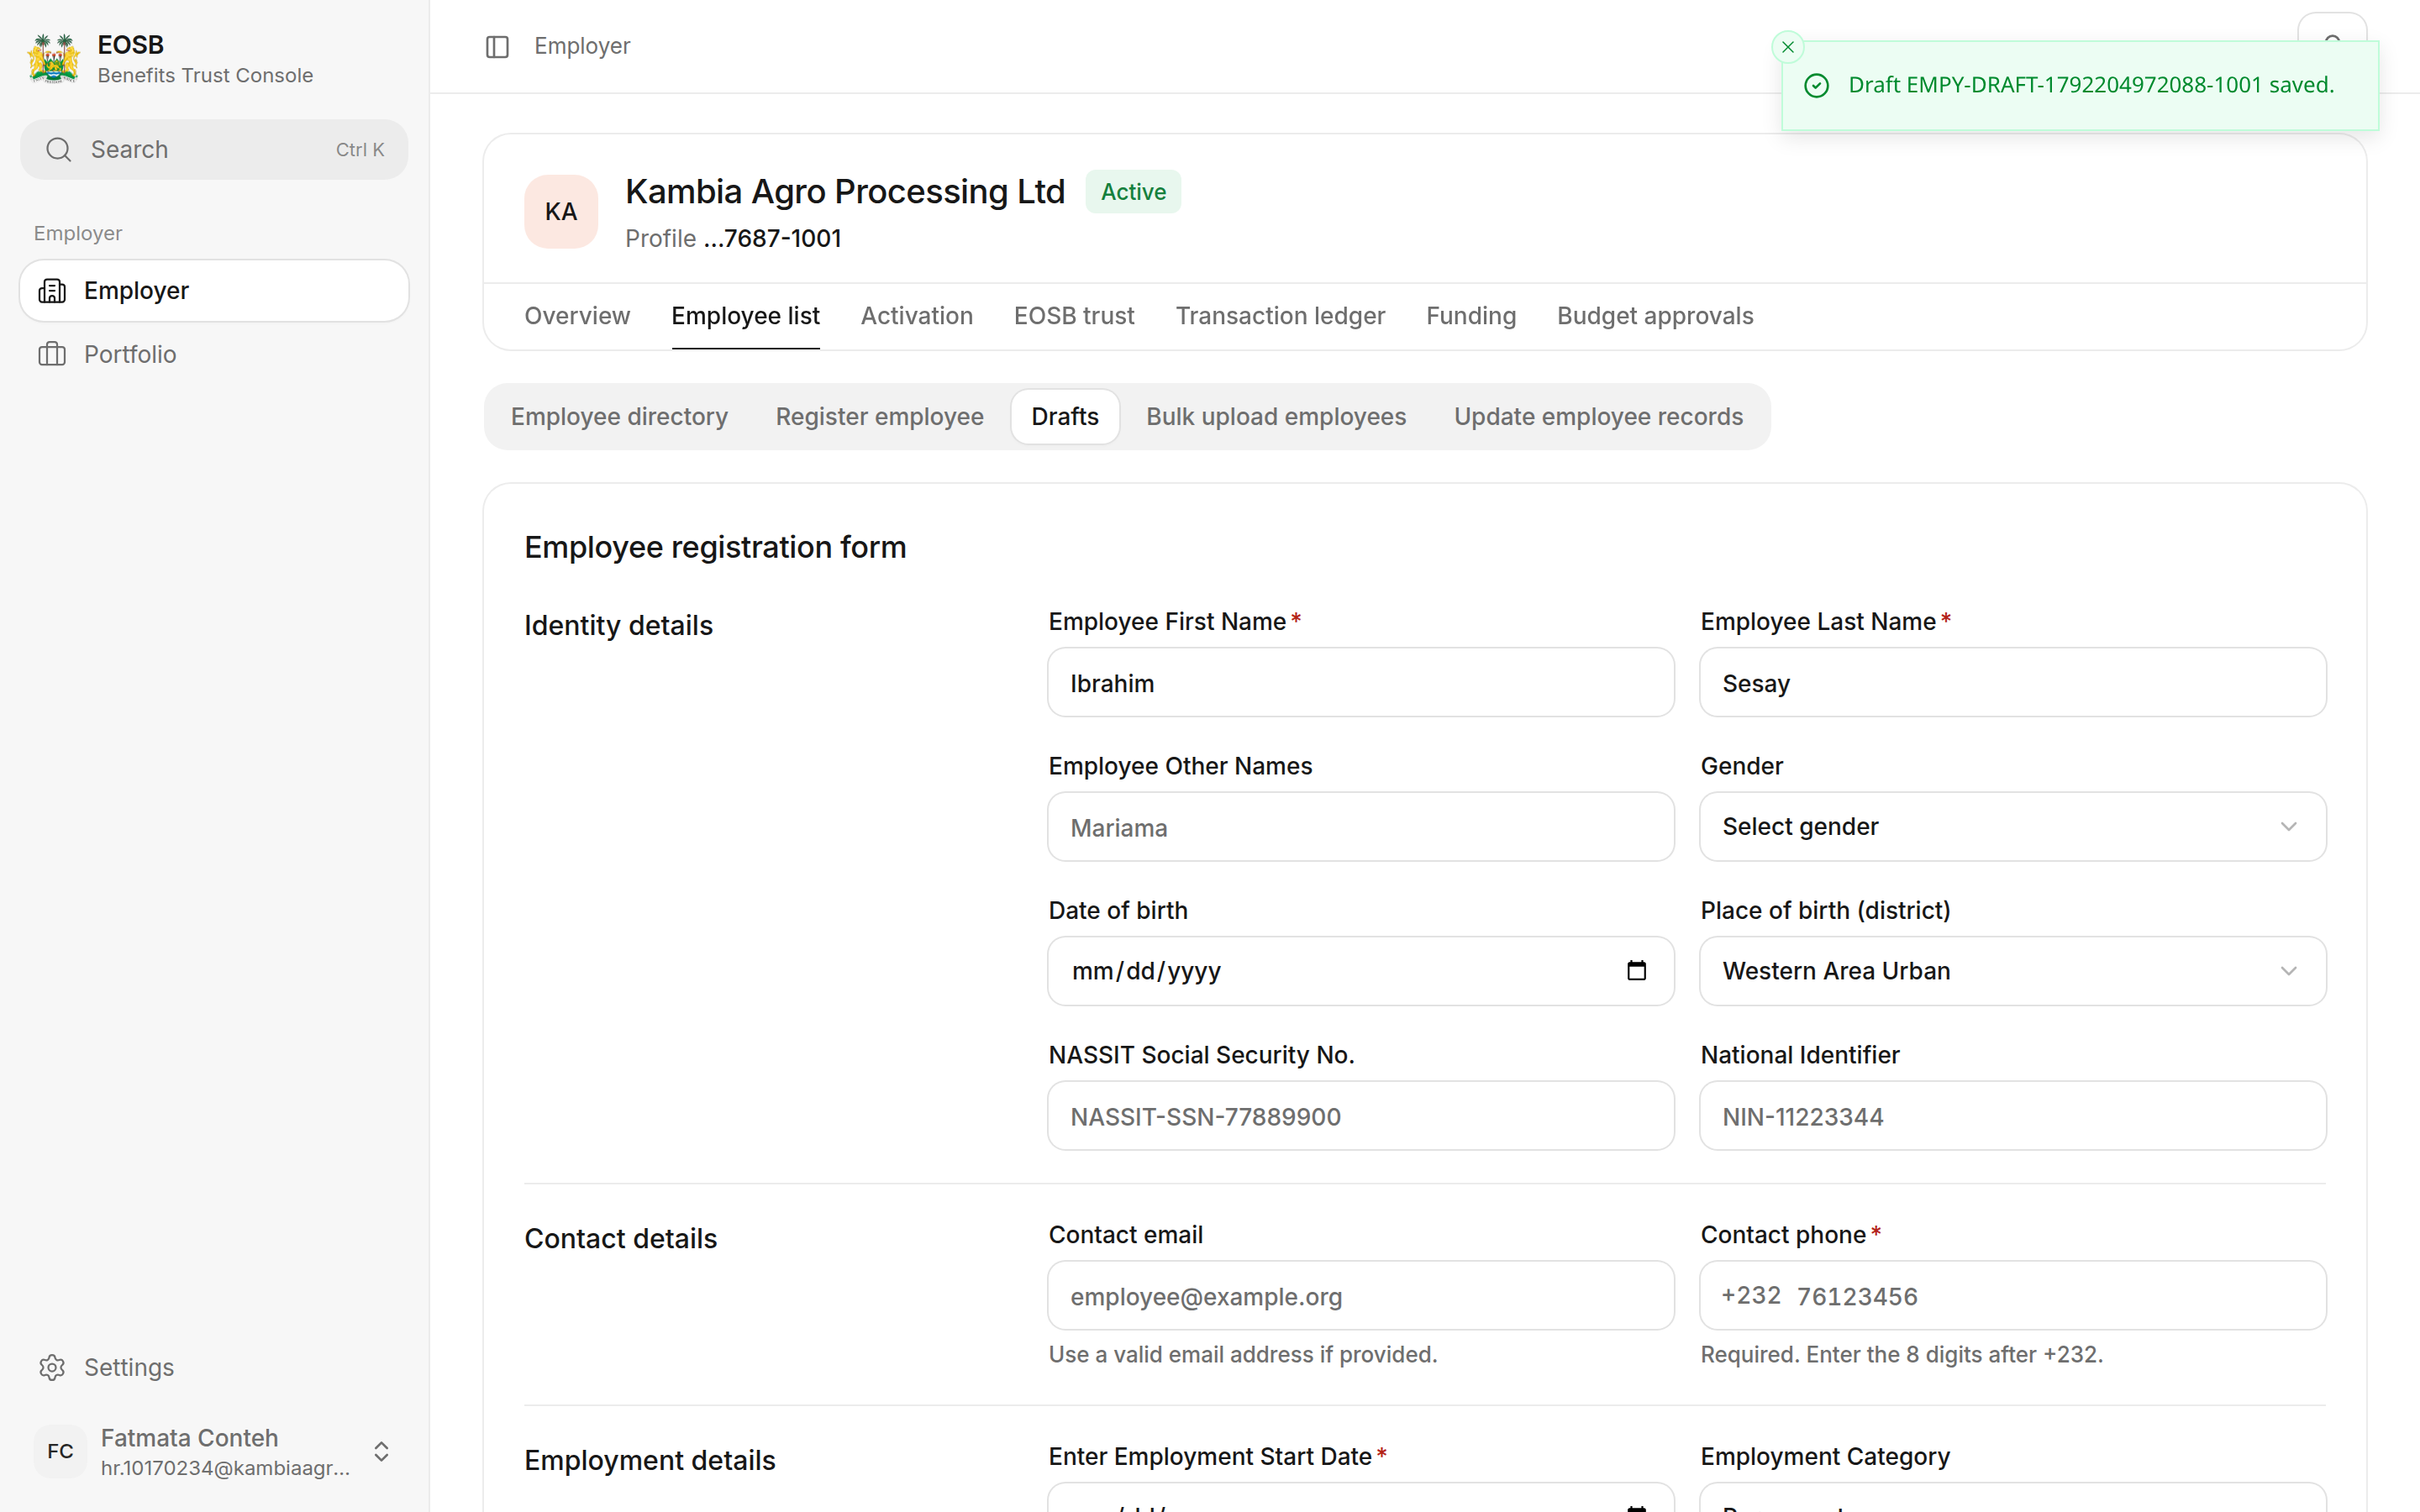2420x1512 pixels.
Task: Click the Active status badge
Action: click(1133, 192)
